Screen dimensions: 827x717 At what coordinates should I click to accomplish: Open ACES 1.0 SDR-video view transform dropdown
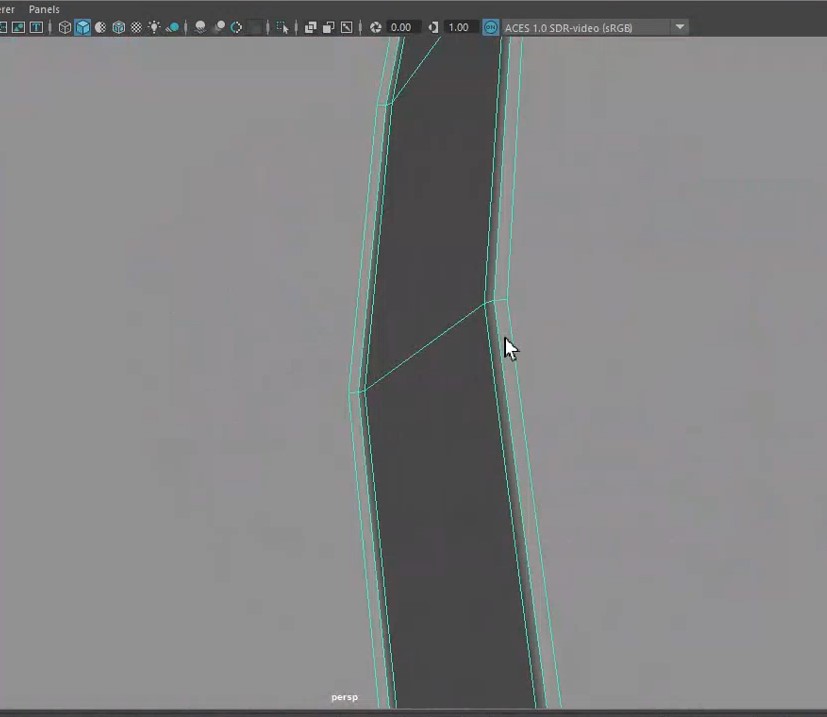[x=594, y=27]
